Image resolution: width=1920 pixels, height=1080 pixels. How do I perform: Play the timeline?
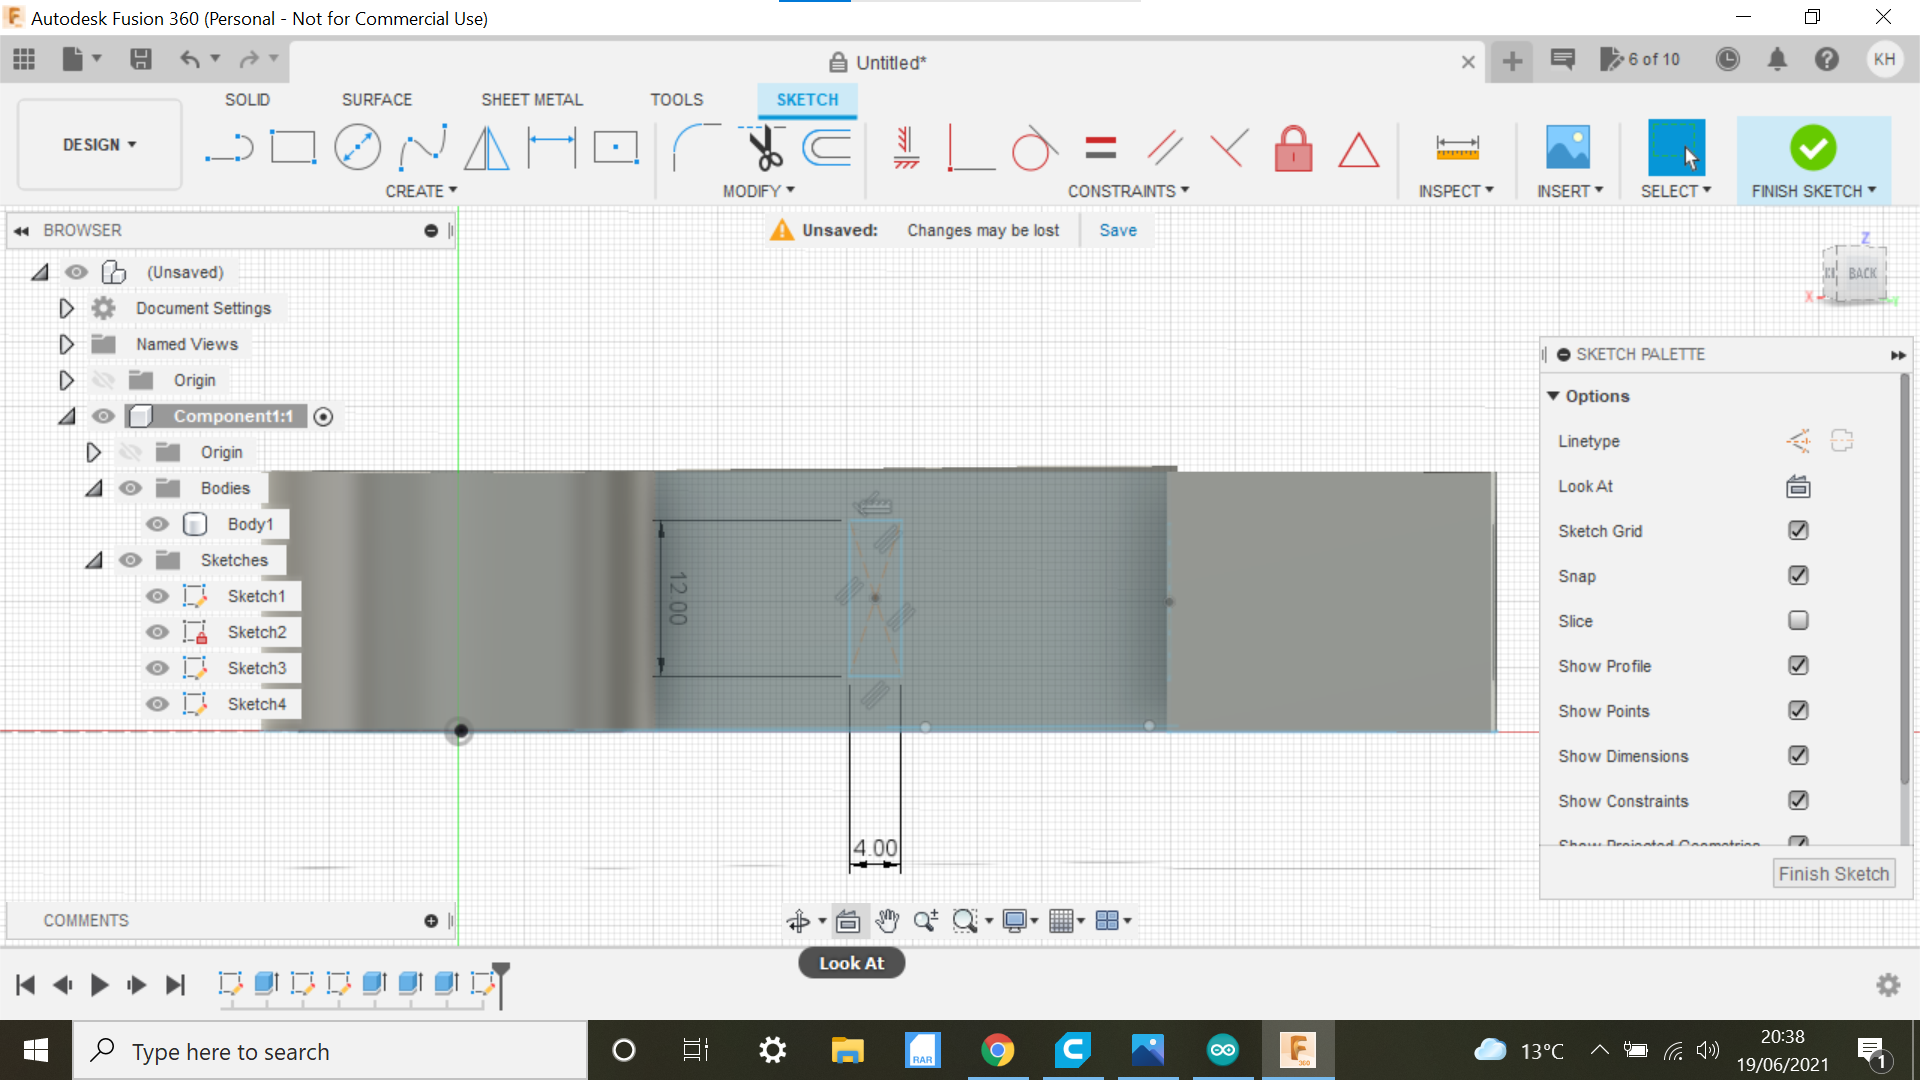[x=99, y=985]
